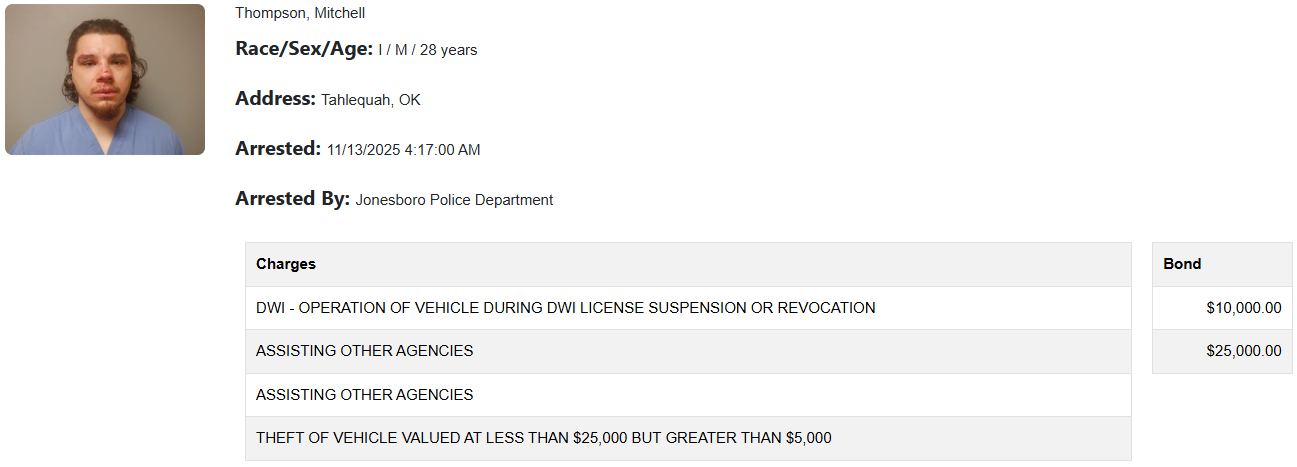Viewport: 1297px width, 467px height.
Task: Click the inmate mugshot photo
Action: click(105, 79)
